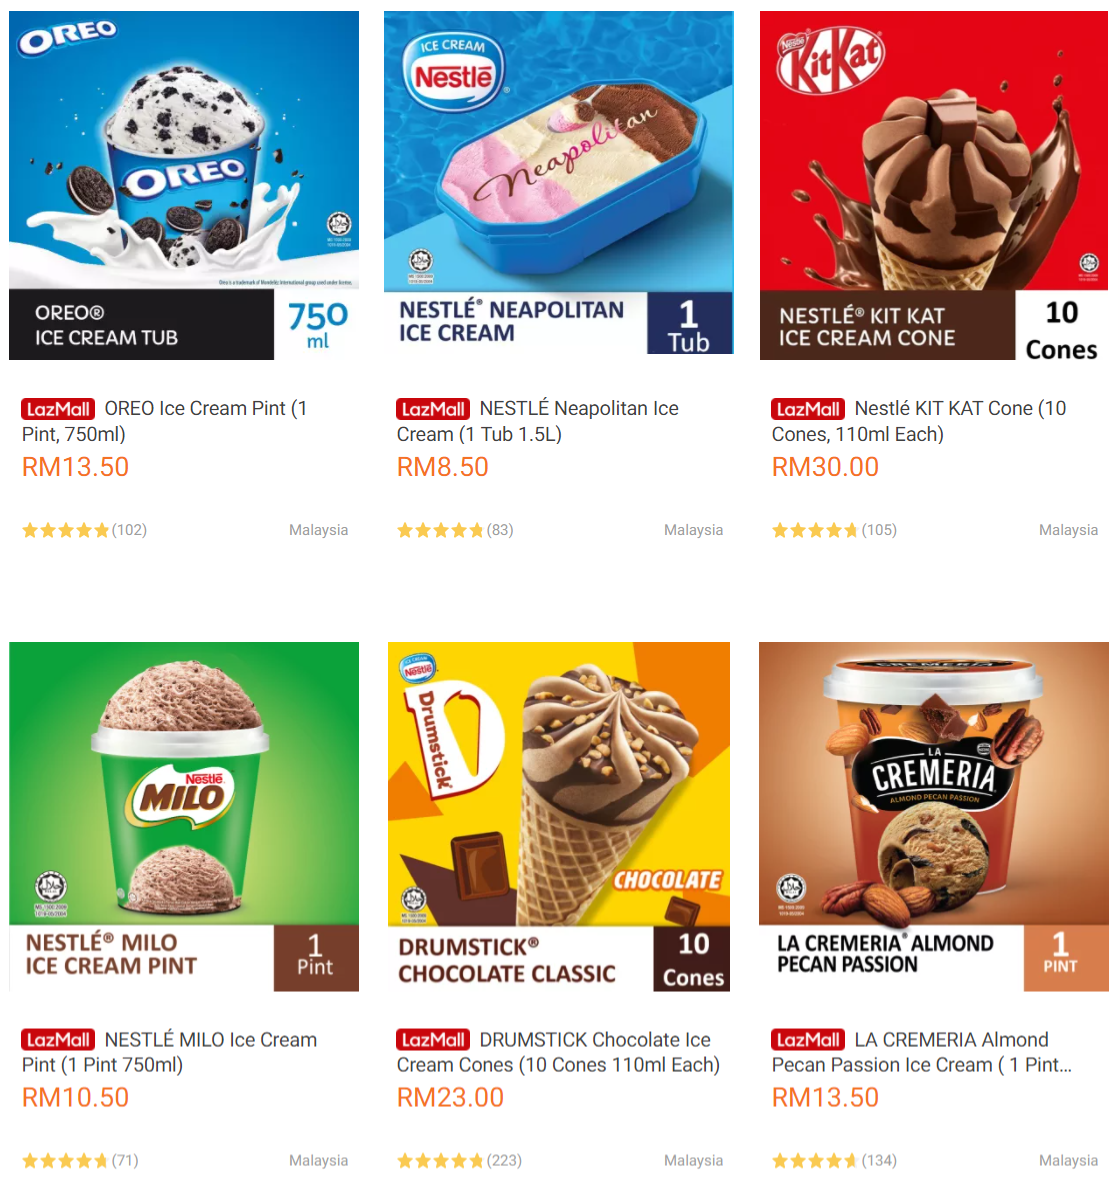Open the Kit Kat ice cream cone image
The image size is (1119, 1182).
click(x=934, y=185)
